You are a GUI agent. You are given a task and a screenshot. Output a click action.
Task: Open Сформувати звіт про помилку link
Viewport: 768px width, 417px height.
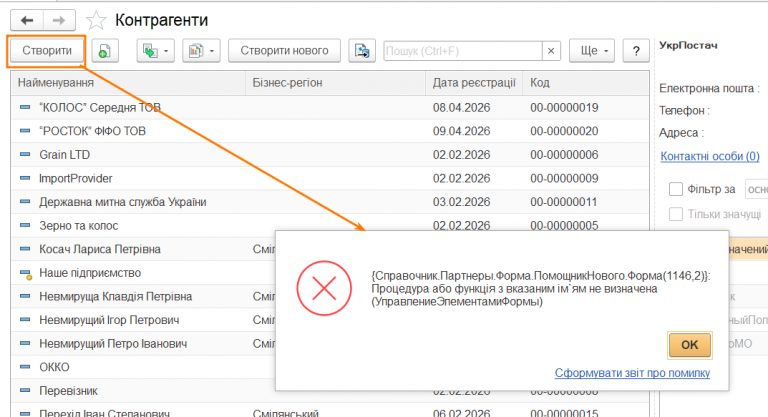click(632, 373)
